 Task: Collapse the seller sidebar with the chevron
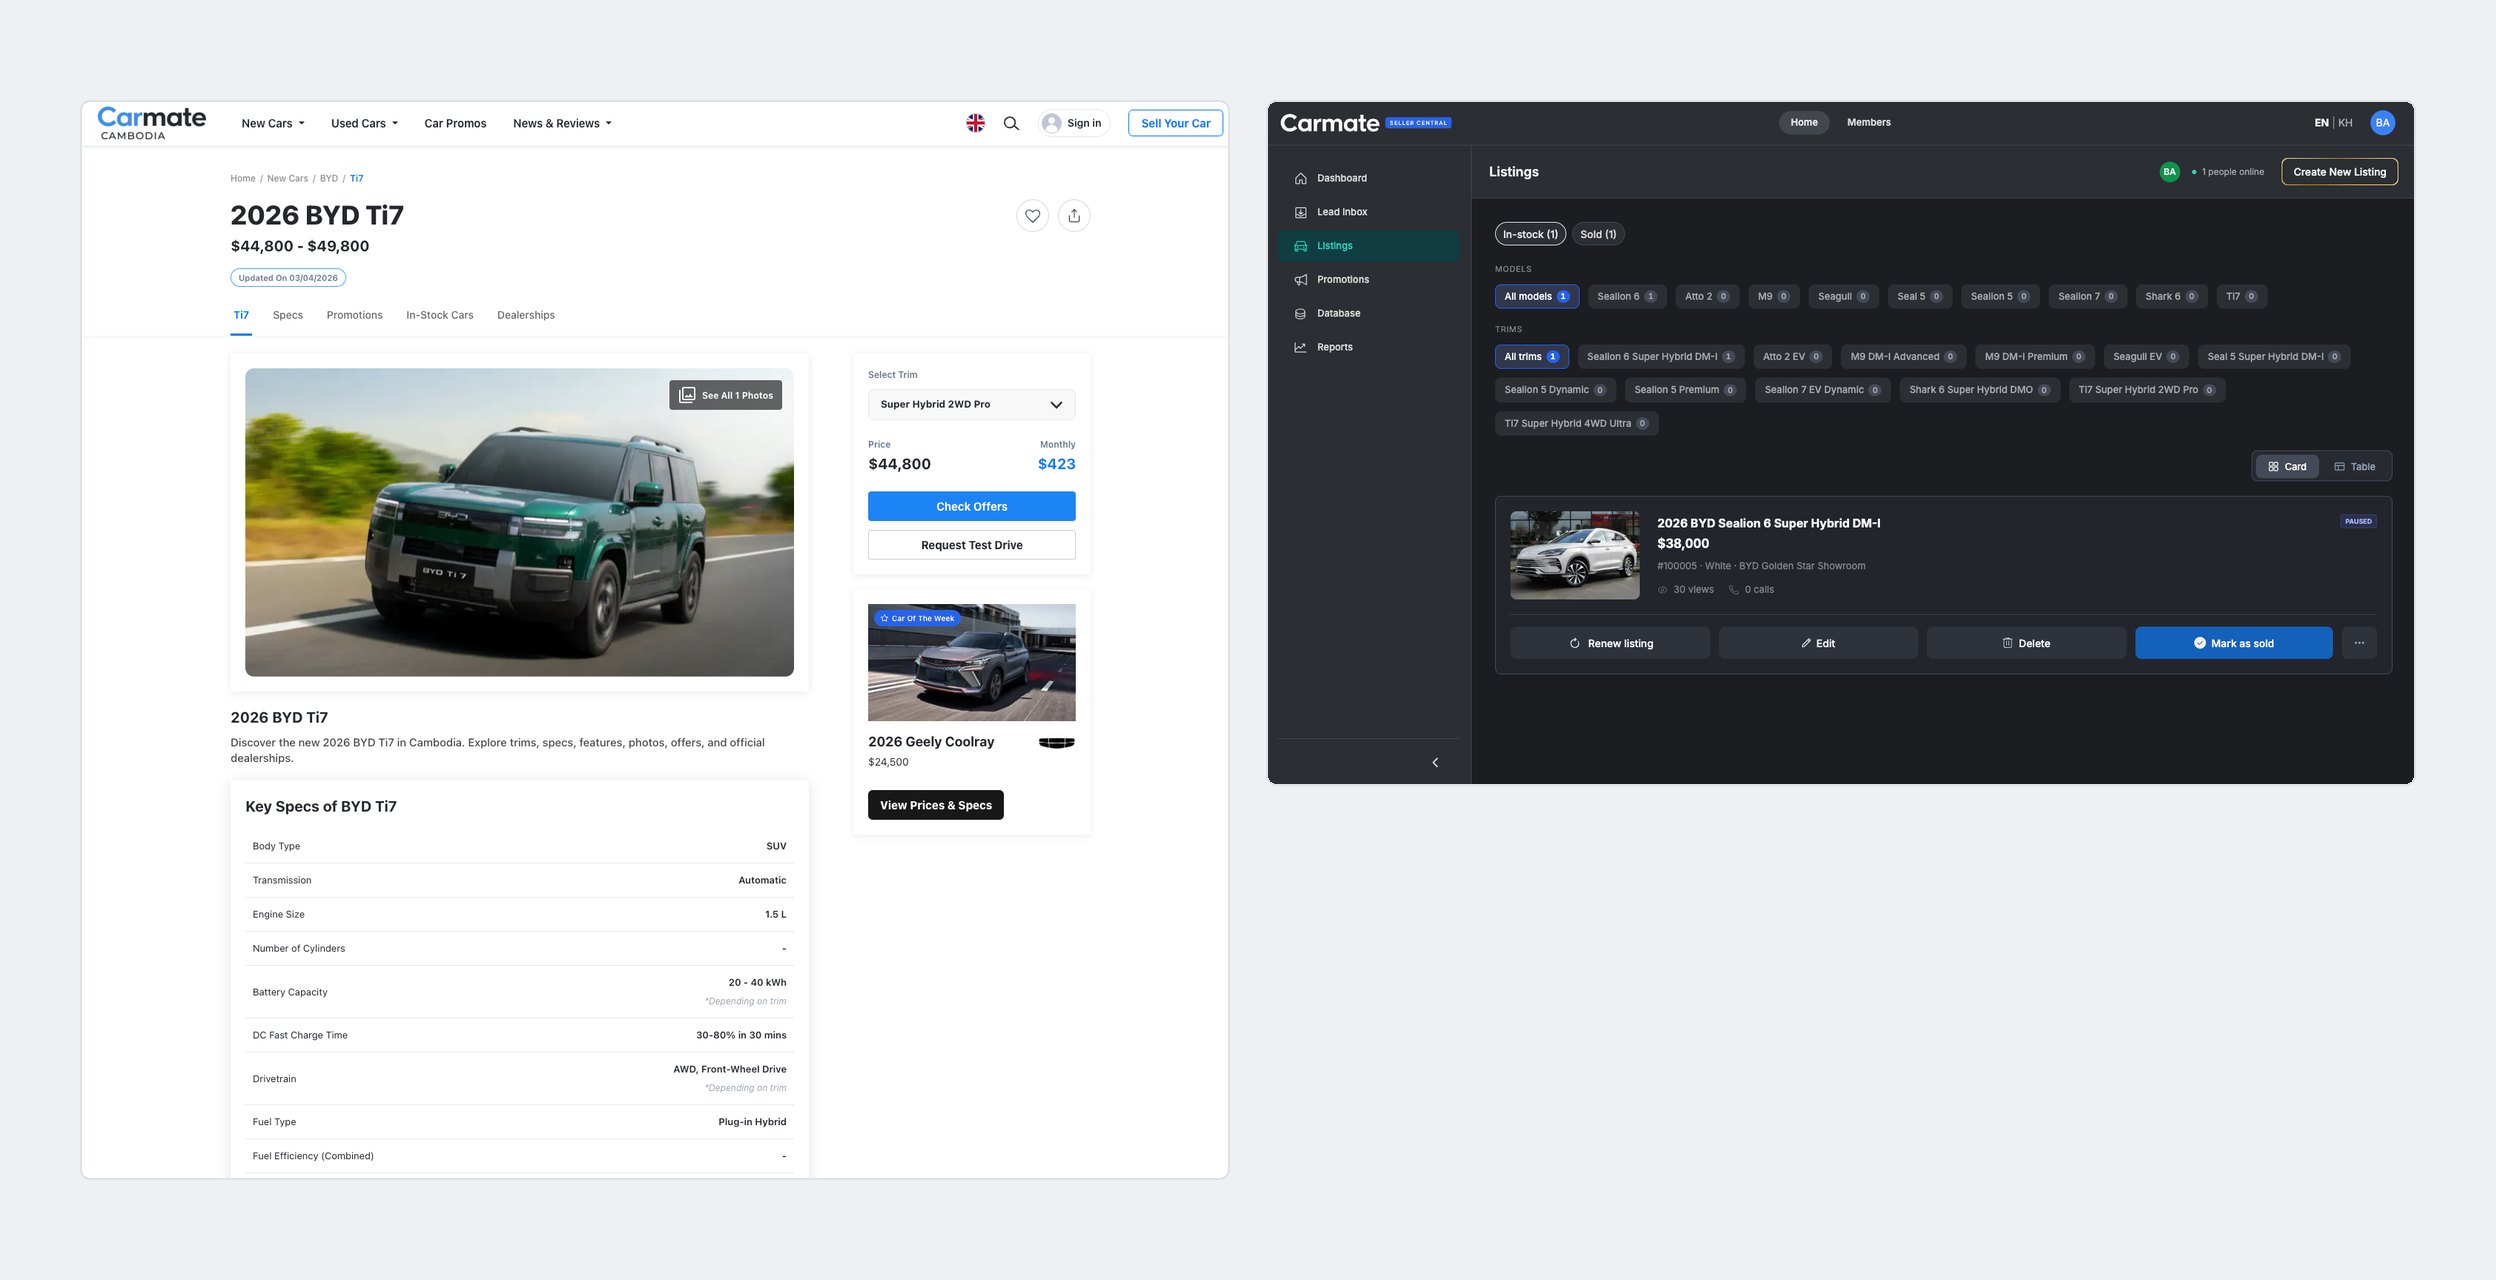(1434, 763)
